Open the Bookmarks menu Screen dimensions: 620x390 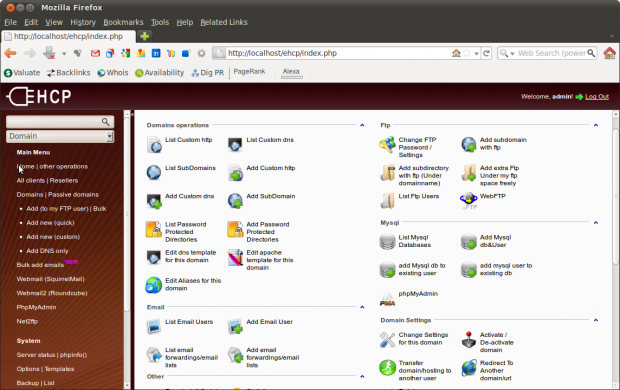(123, 22)
